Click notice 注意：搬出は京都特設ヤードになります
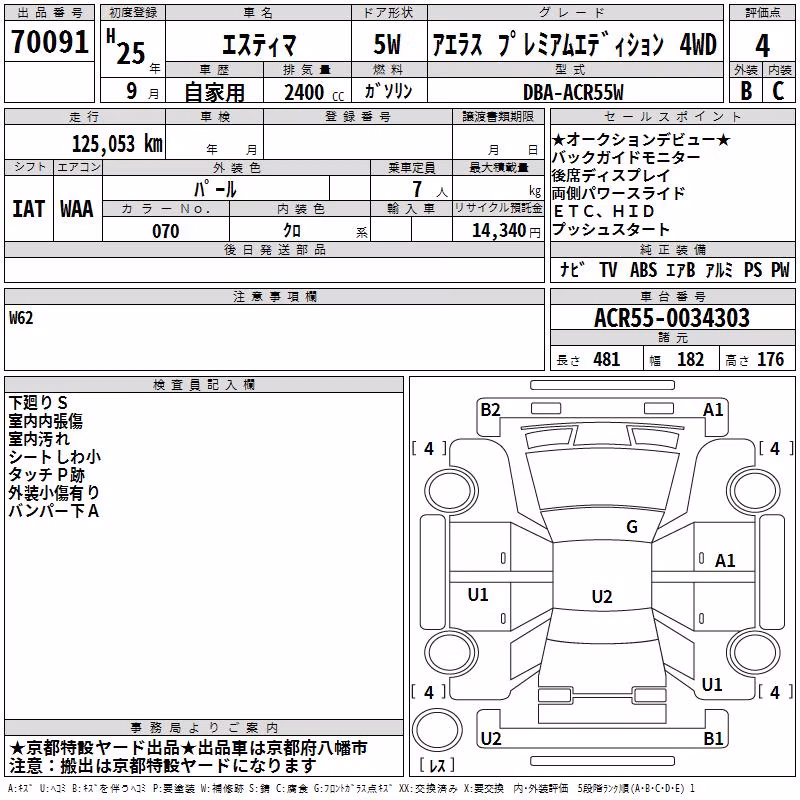This screenshot has width=800, height=800. click(163, 766)
